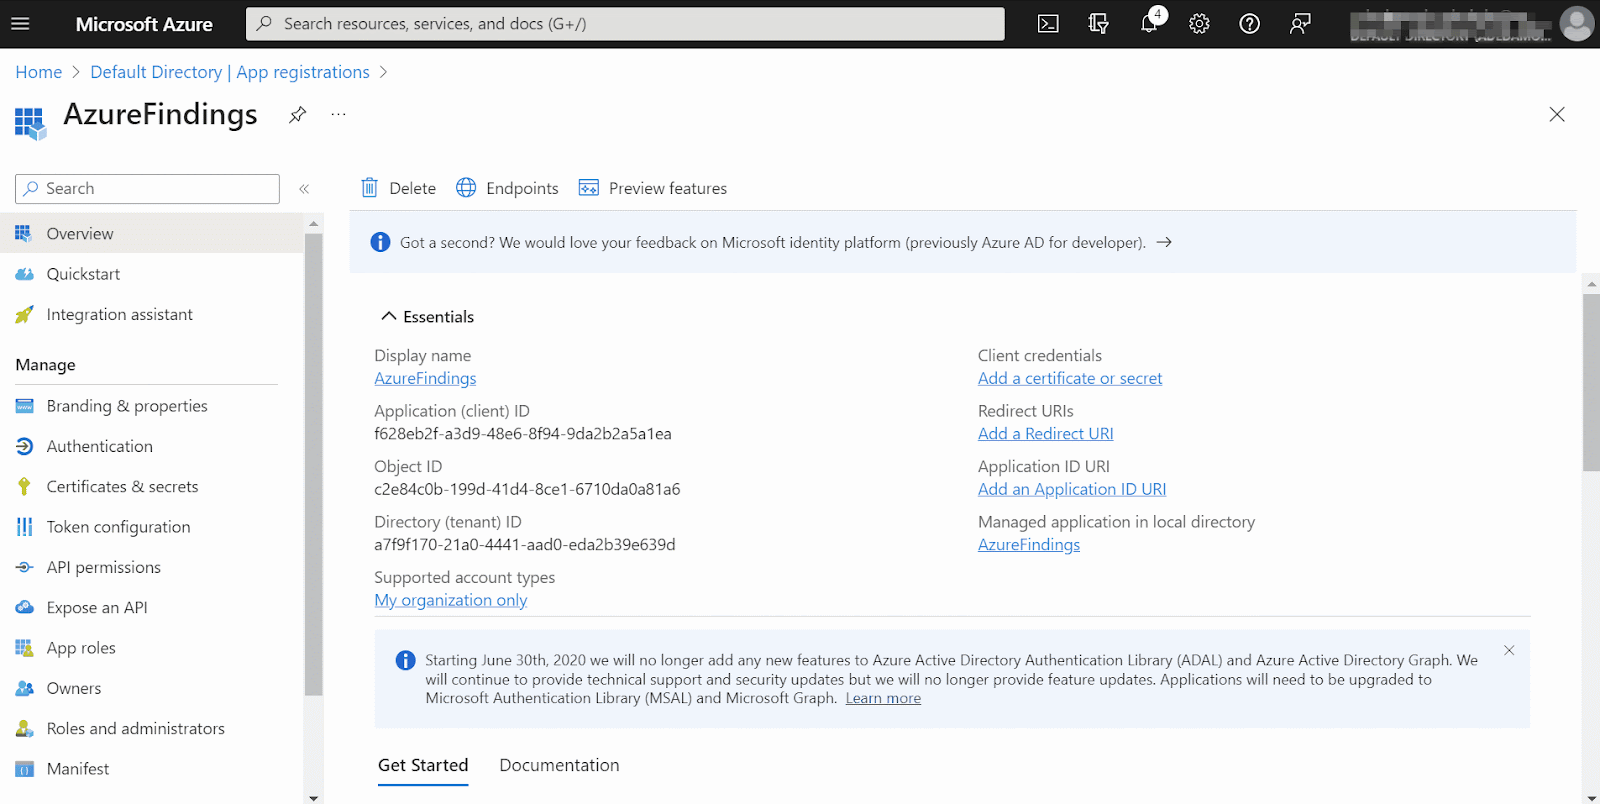The image size is (1600, 804).
Task: Open the managed application AzureFindings link
Action: point(1029,544)
